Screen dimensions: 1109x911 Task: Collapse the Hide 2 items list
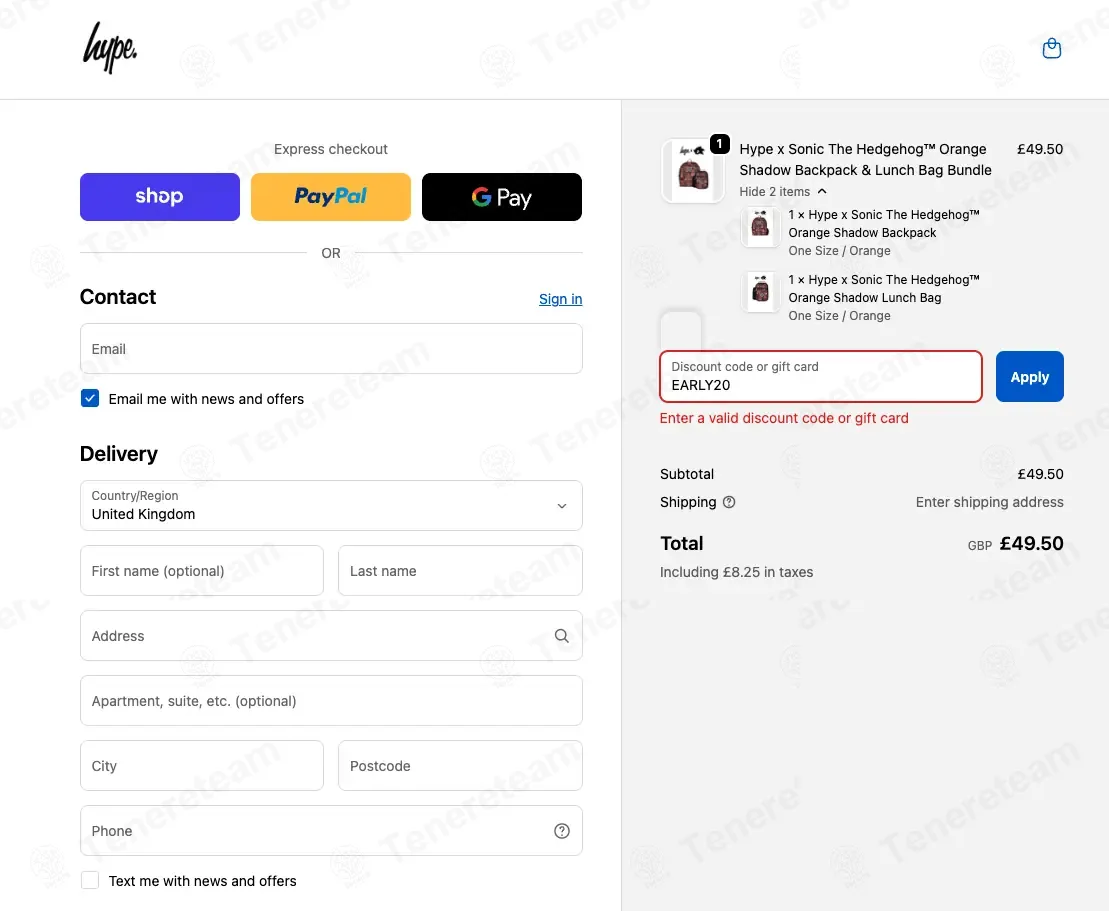(783, 192)
